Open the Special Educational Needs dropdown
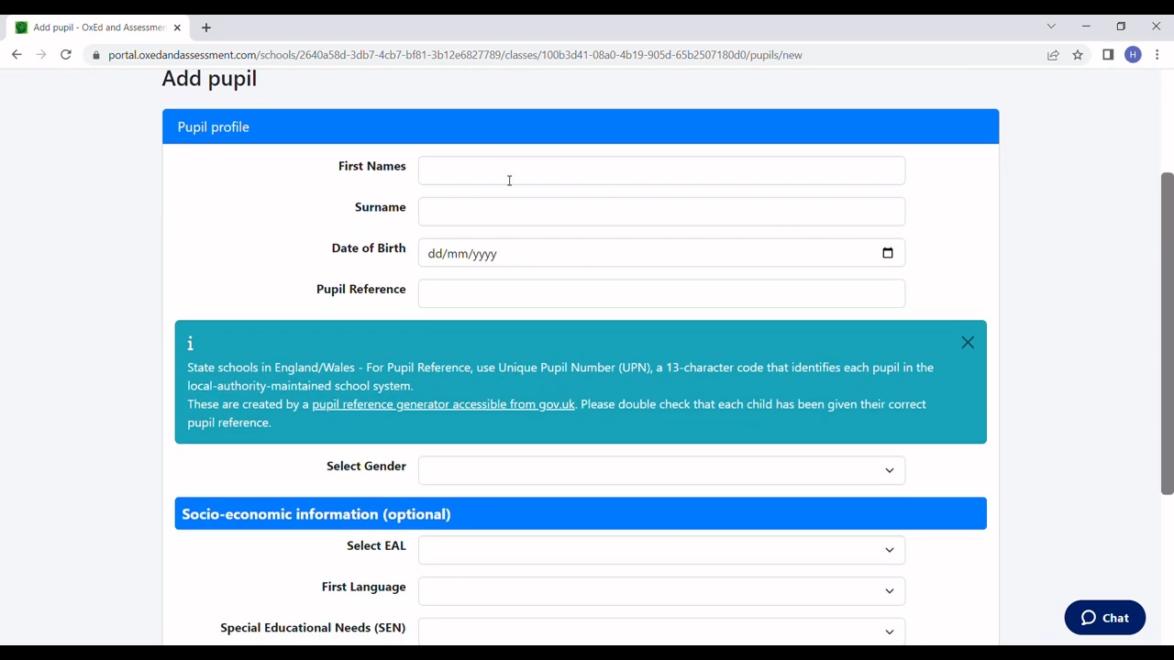The width and height of the screenshot is (1174, 660). pos(661,631)
